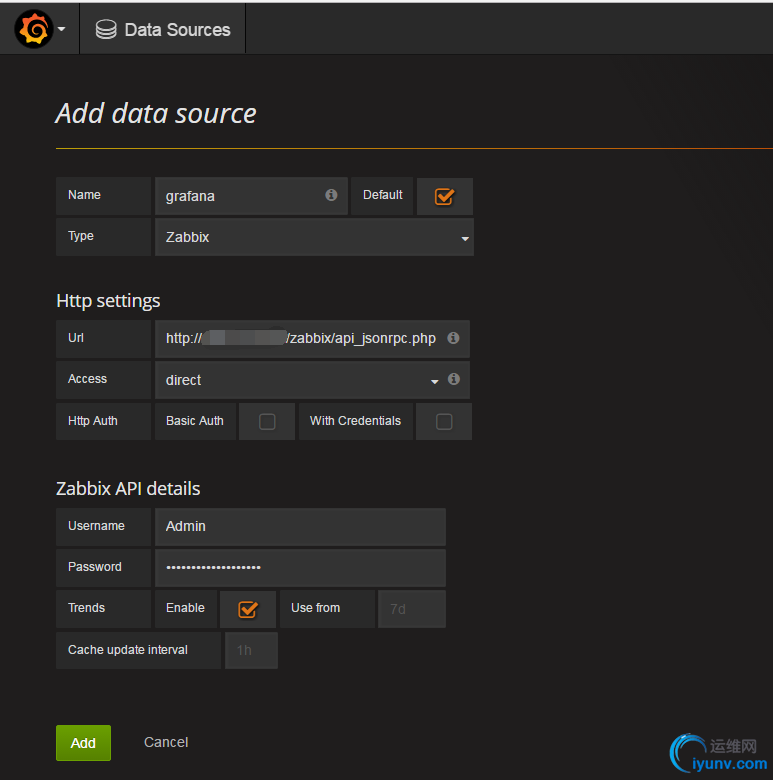
Task: Click the Data Sources database icon
Action: point(106,29)
